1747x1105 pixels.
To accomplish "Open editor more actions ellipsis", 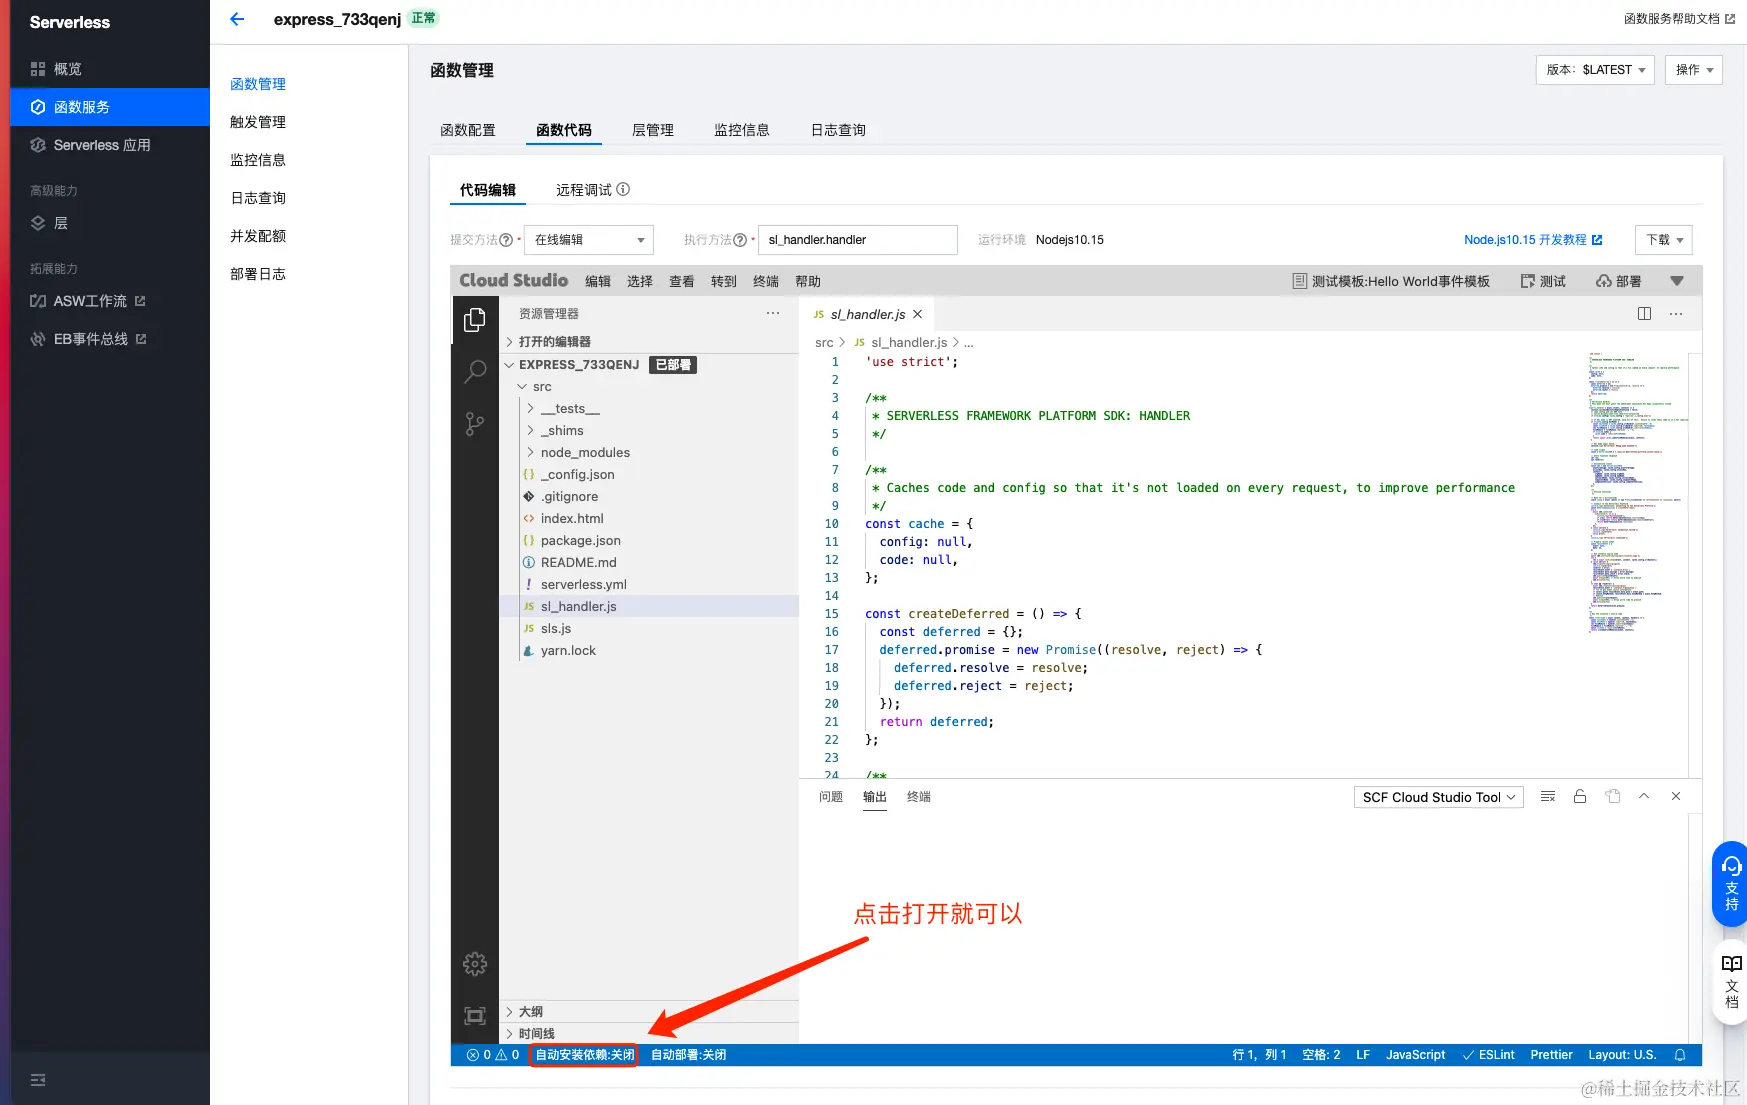I will click(1676, 314).
